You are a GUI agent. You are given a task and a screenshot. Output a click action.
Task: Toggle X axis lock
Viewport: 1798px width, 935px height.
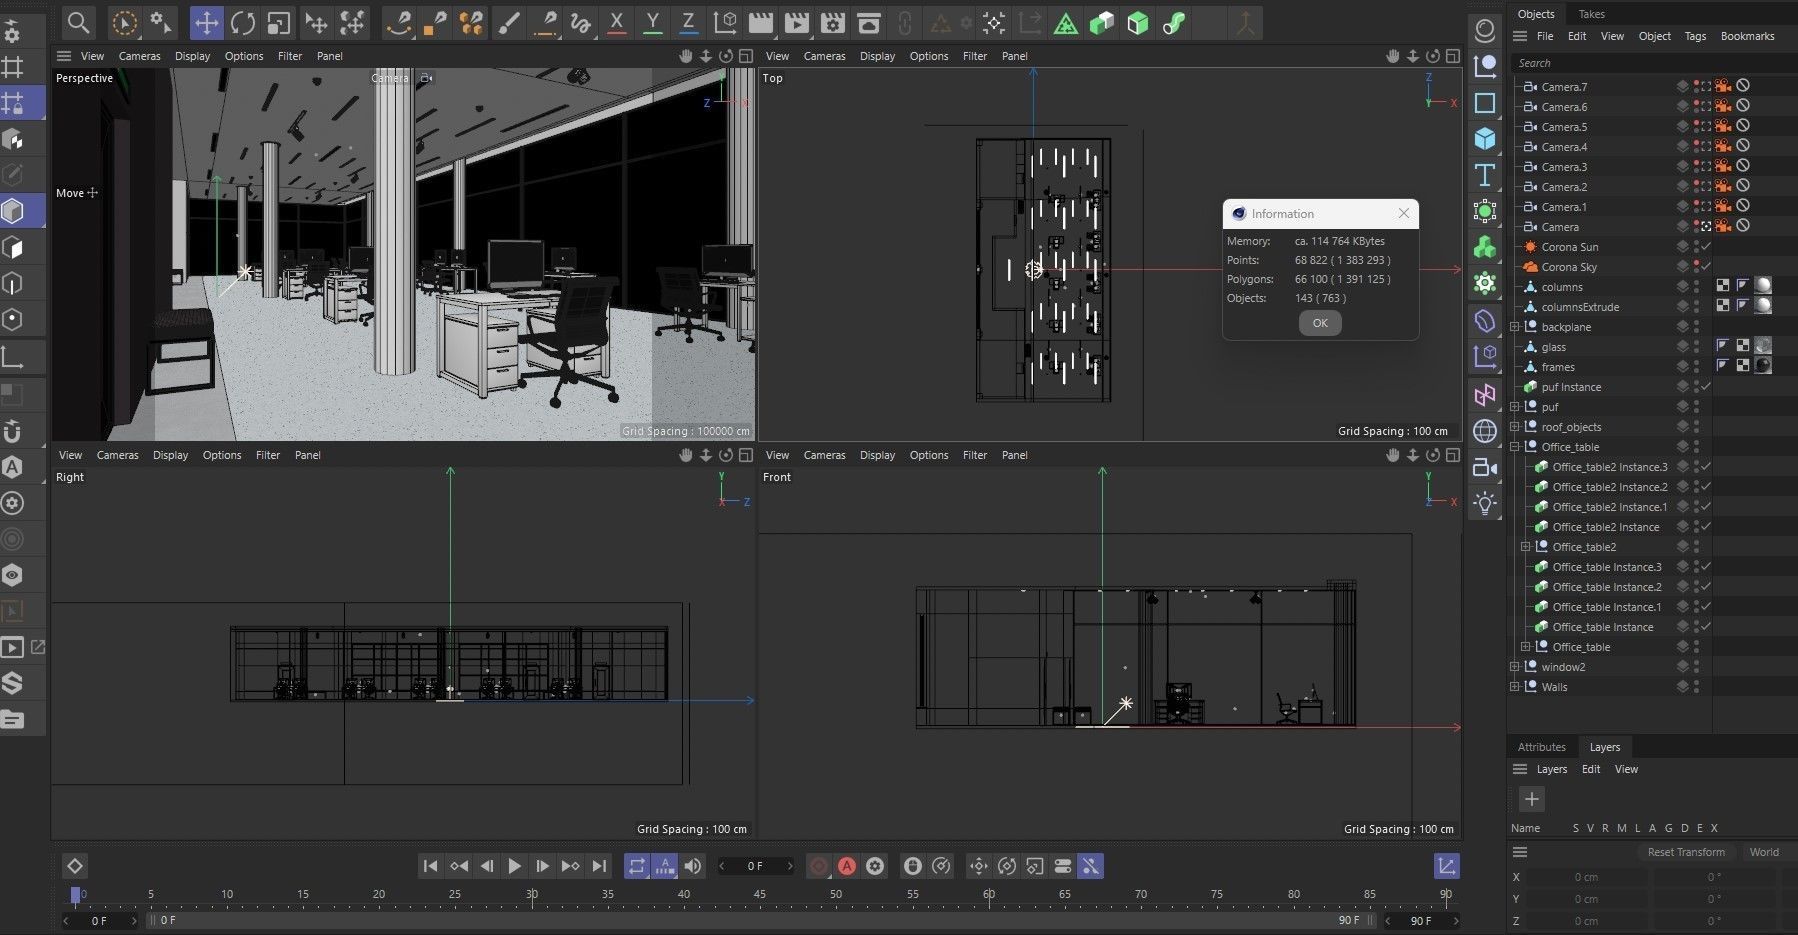pos(616,22)
